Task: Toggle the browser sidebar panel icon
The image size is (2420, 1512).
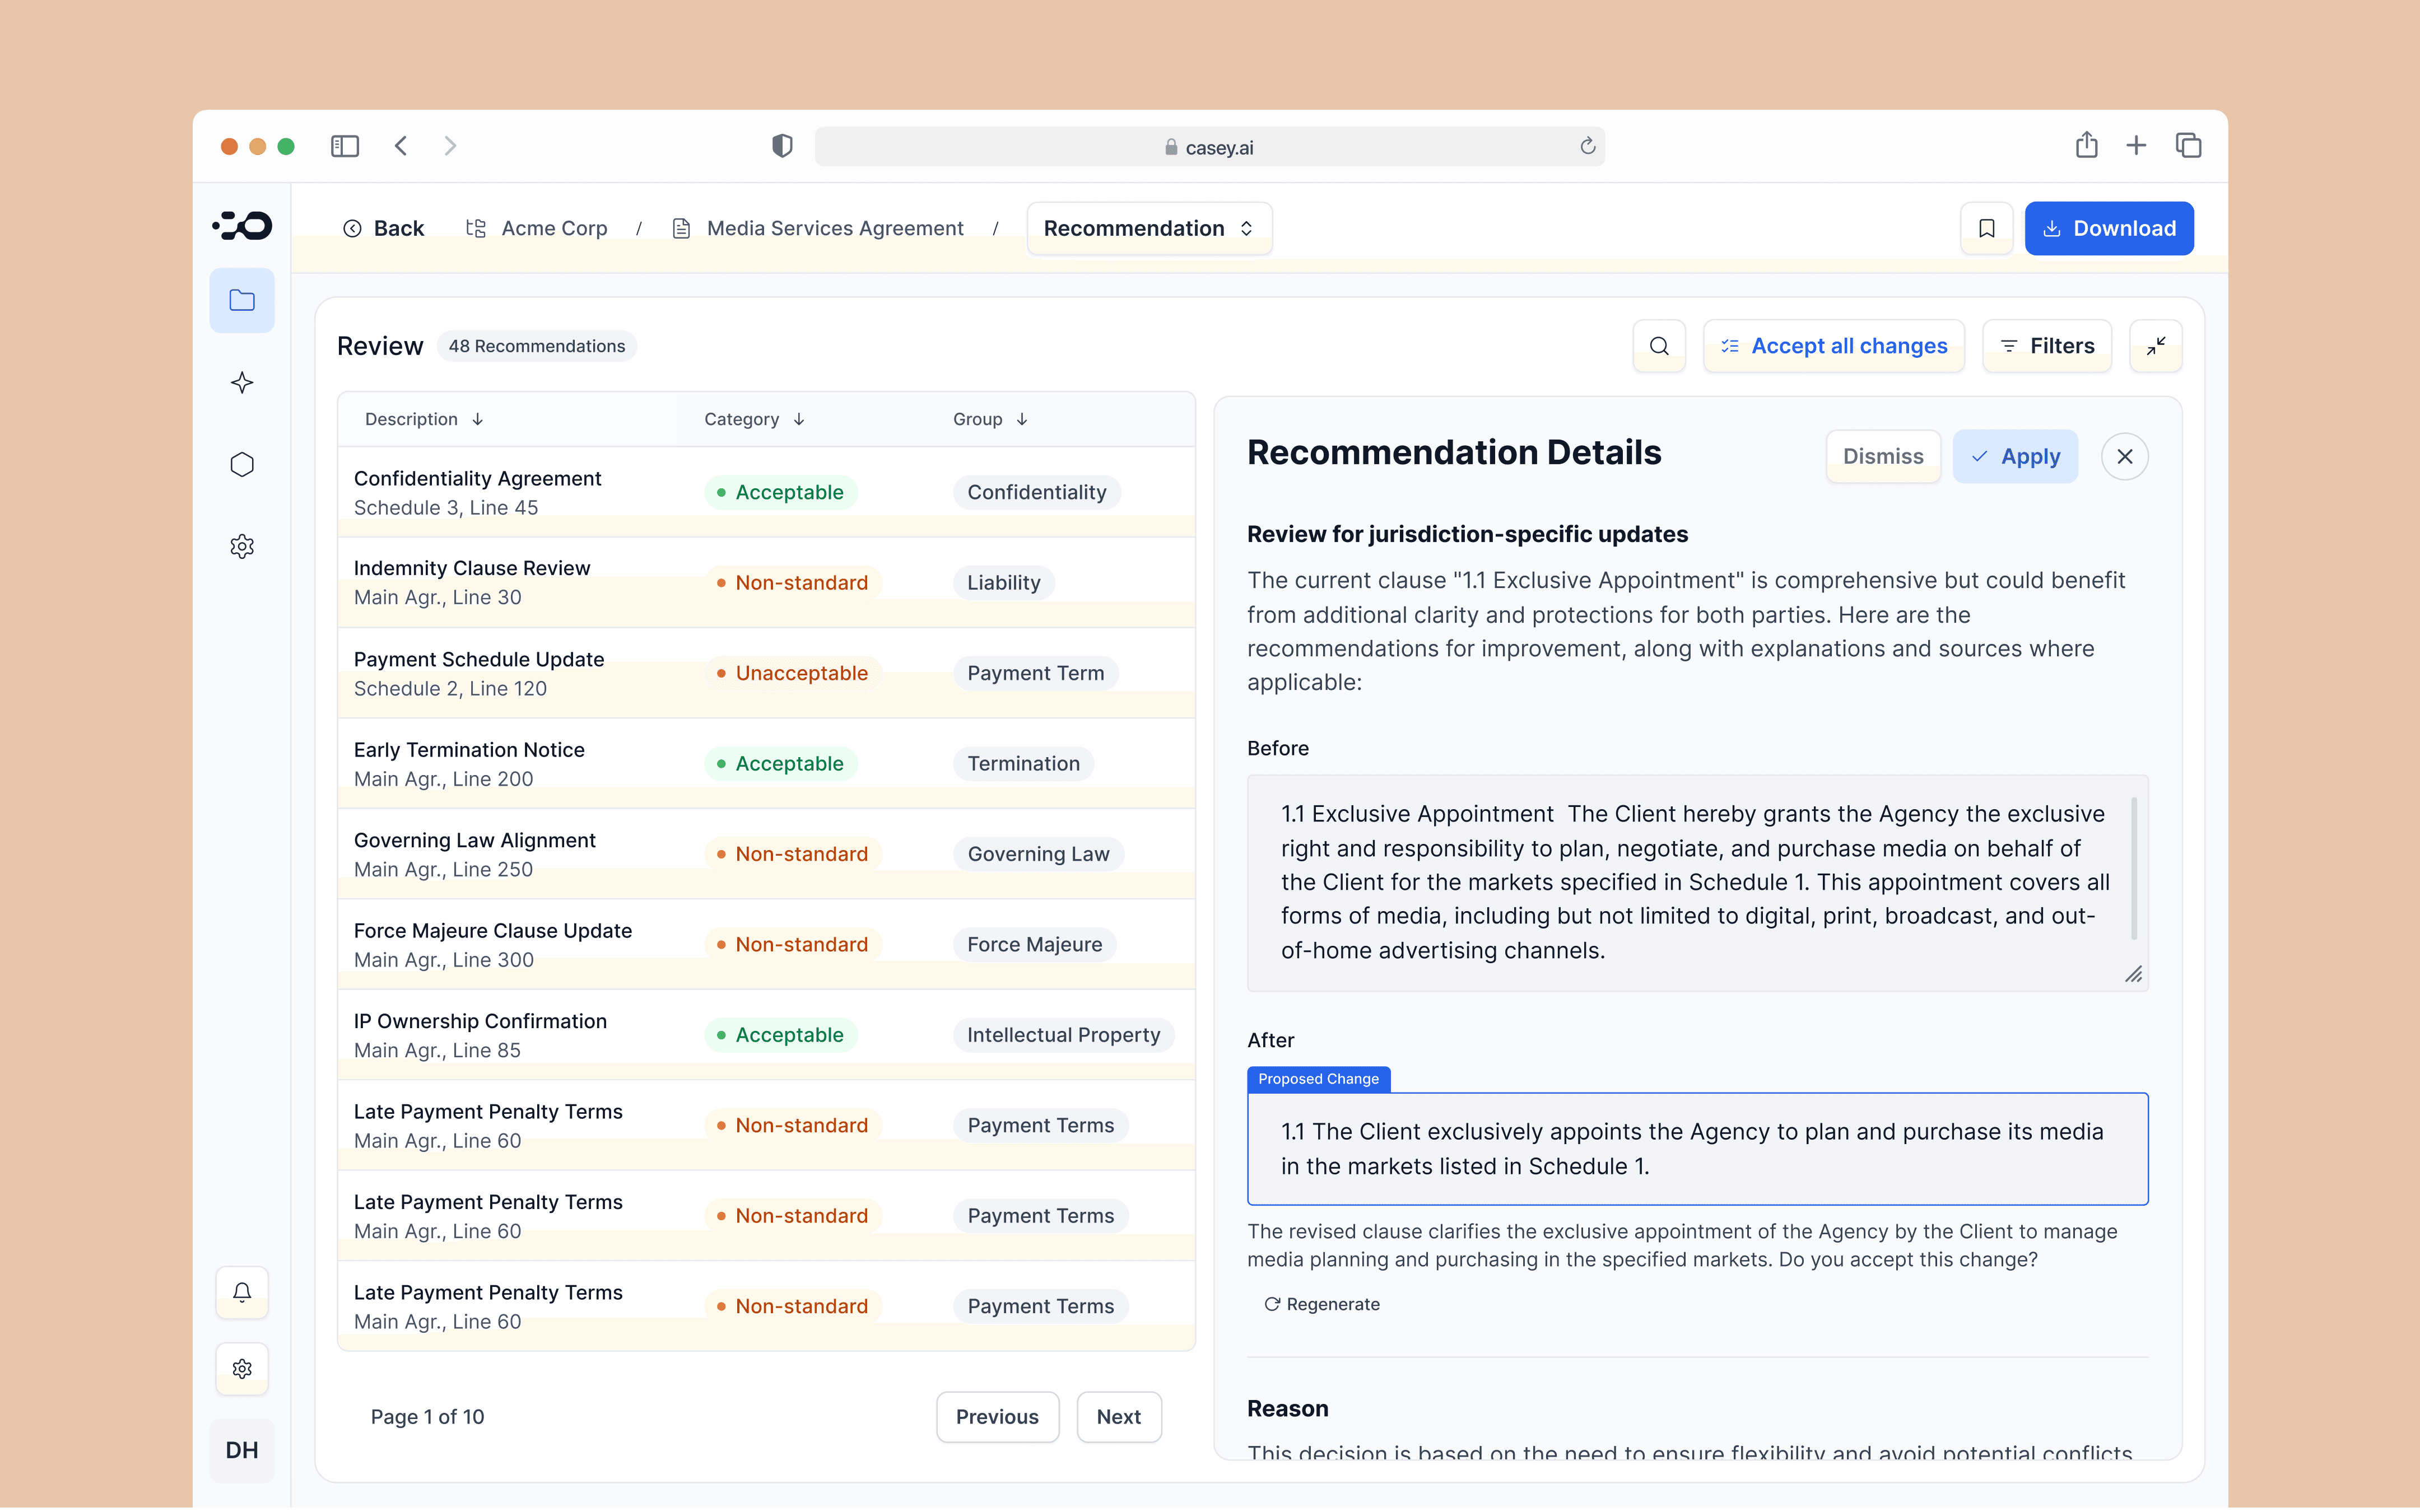Action: tap(344, 146)
